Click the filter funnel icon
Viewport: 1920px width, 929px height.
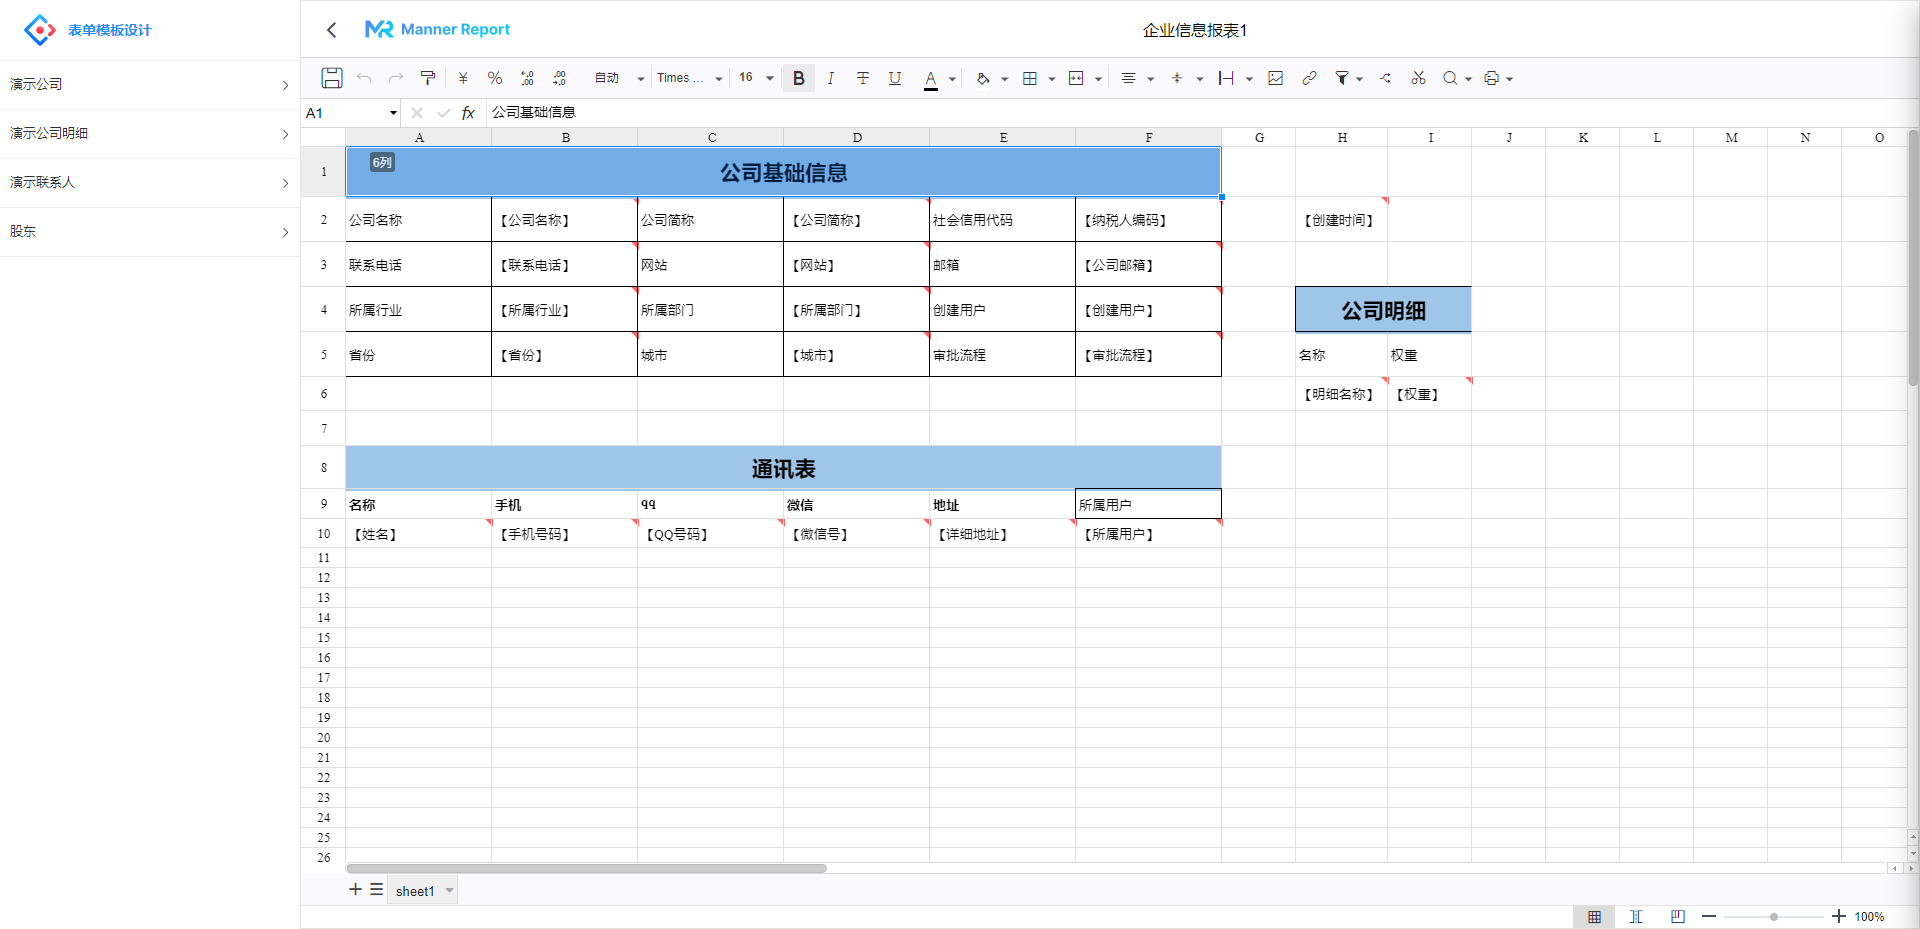point(1342,78)
